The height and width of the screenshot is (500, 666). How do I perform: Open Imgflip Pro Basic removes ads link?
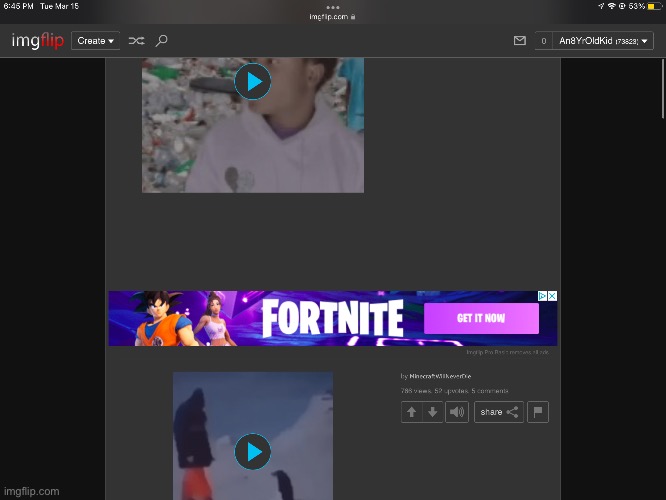pos(508,352)
